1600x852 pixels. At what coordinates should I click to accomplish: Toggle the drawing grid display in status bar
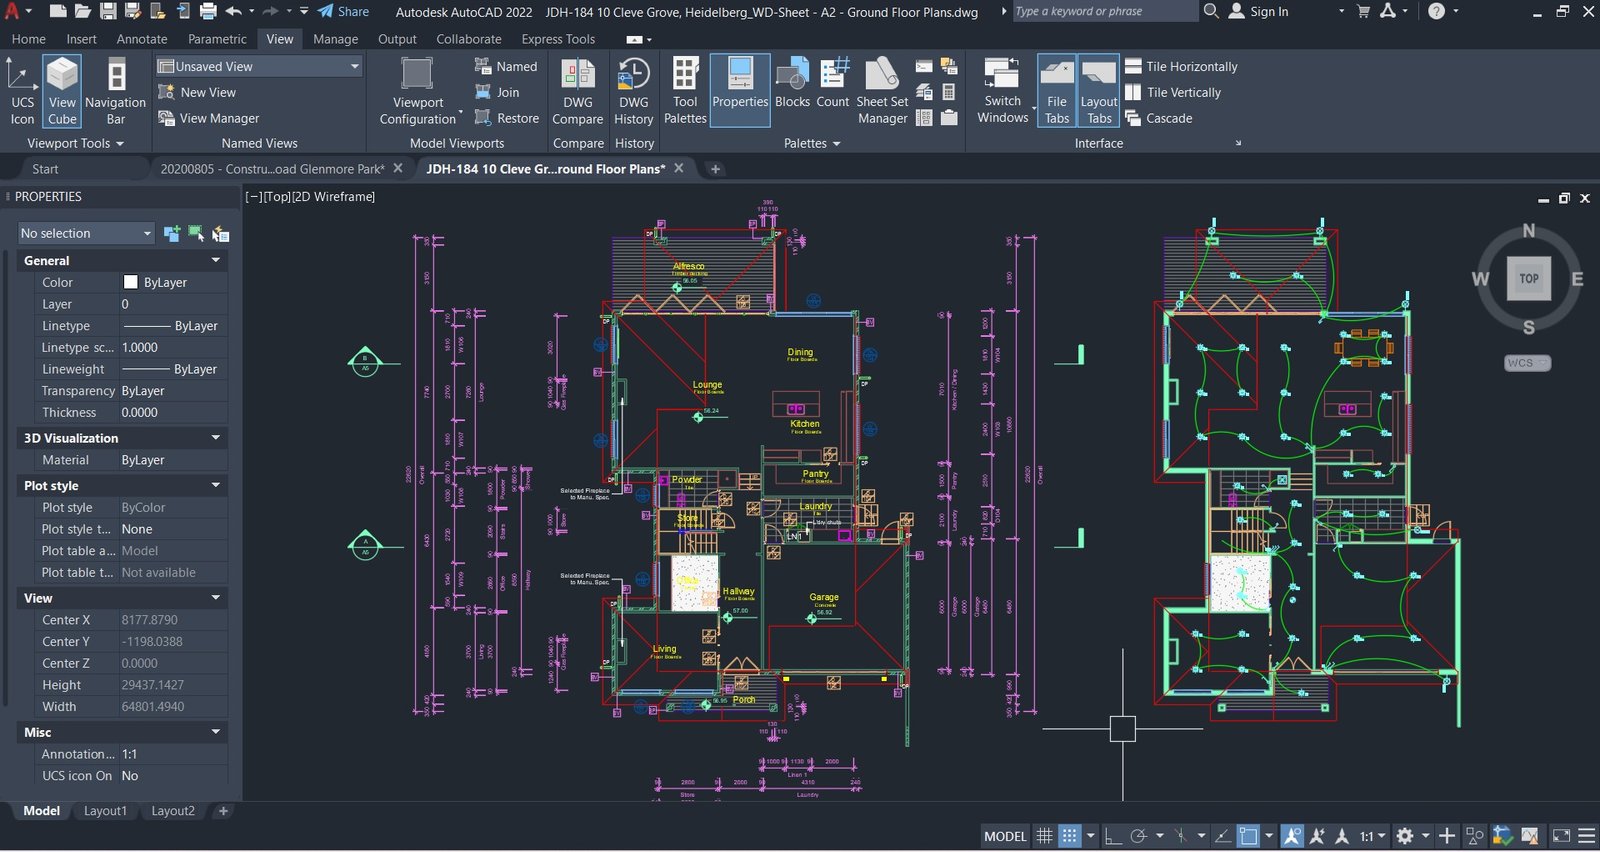[x=1044, y=836]
